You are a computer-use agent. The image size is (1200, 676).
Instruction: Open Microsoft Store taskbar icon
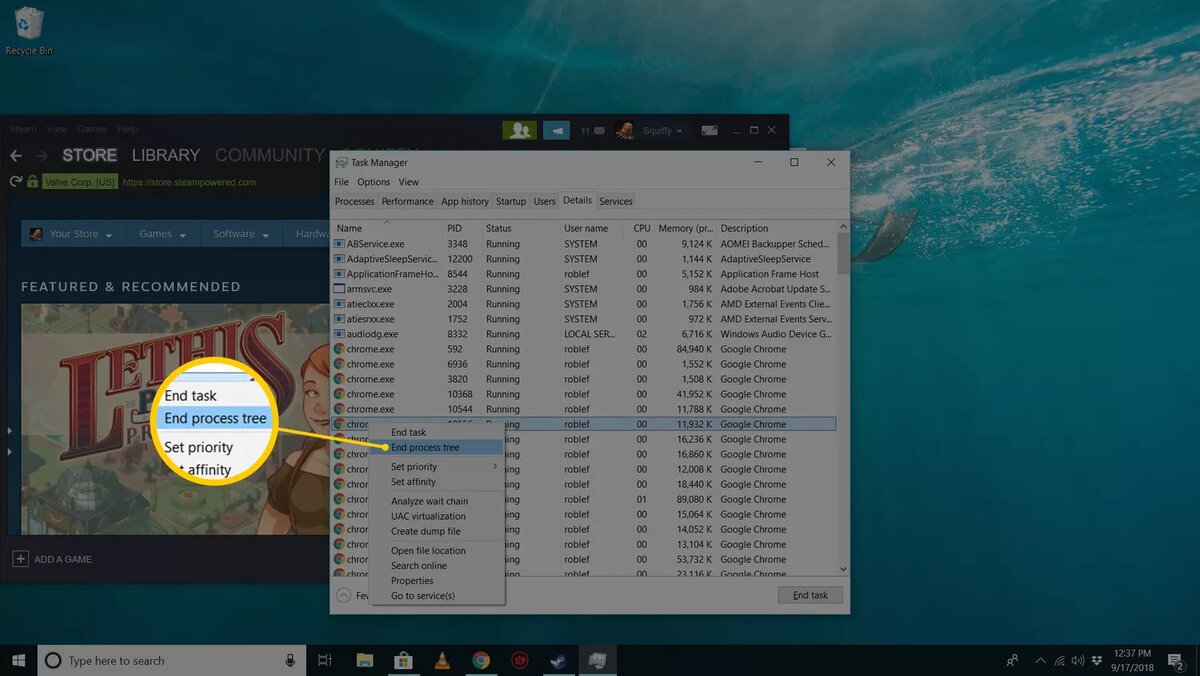pyautogui.click(x=403, y=660)
